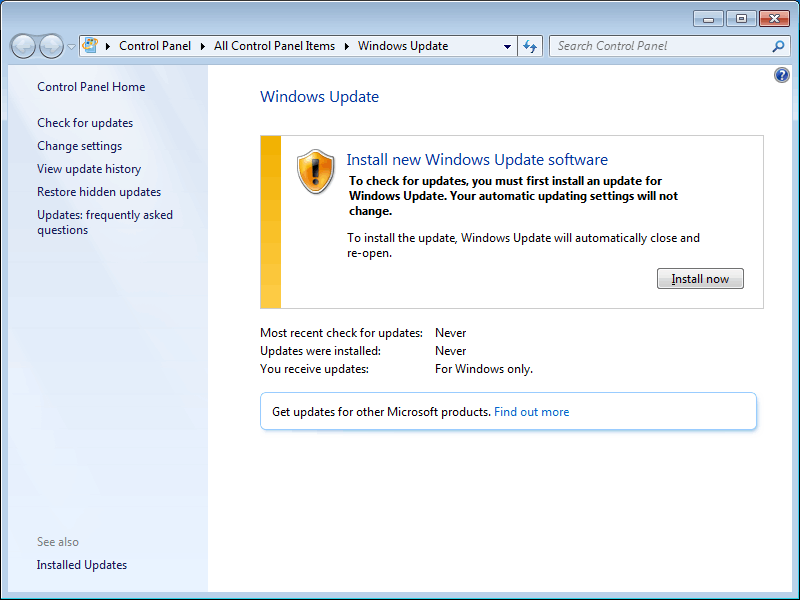Open help via the question mark icon
The height and width of the screenshot is (600, 800).
[781, 74]
